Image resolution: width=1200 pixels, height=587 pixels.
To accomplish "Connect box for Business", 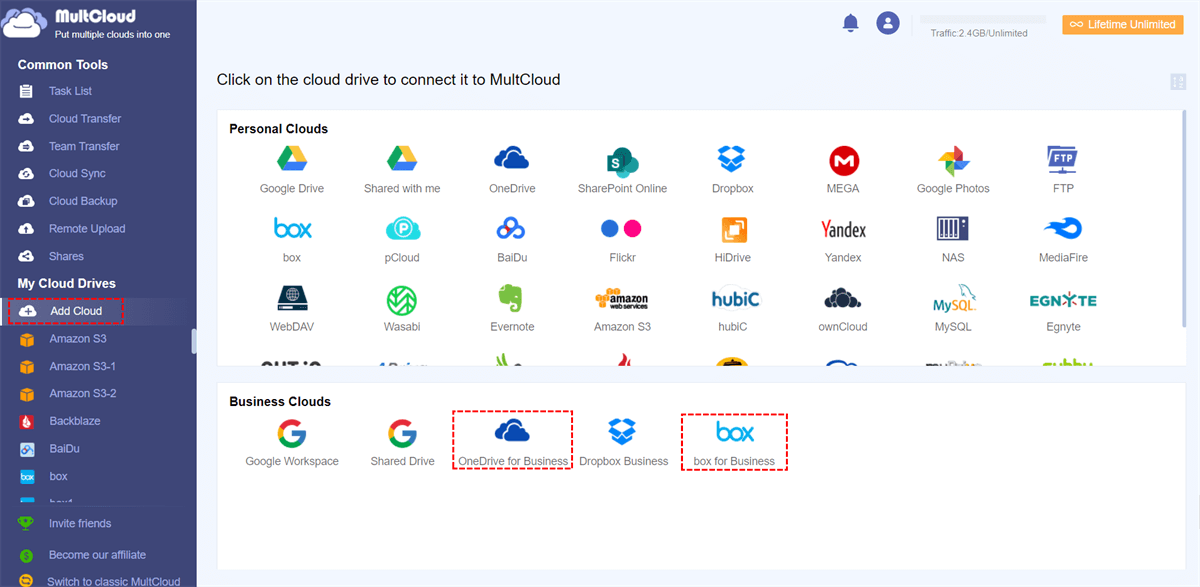I will point(735,442).
